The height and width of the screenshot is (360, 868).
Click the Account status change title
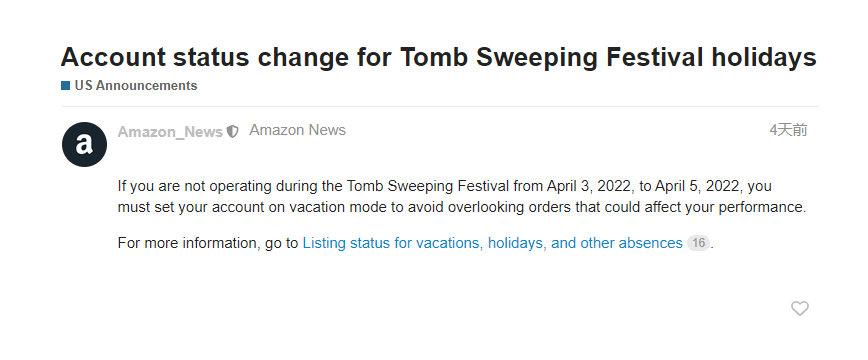[x=438, y=57]
